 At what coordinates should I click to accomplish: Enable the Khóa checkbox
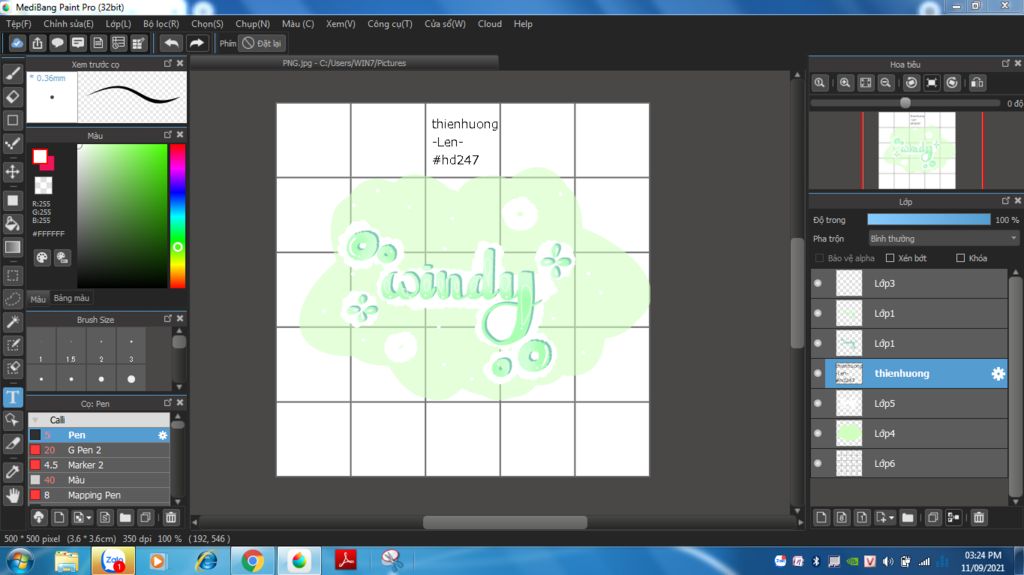(960, 258)
